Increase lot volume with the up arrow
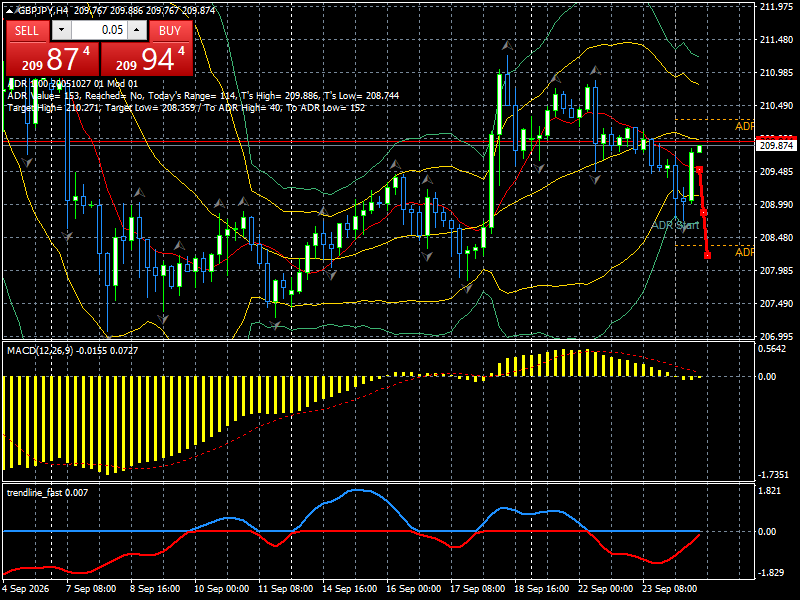 137,30
